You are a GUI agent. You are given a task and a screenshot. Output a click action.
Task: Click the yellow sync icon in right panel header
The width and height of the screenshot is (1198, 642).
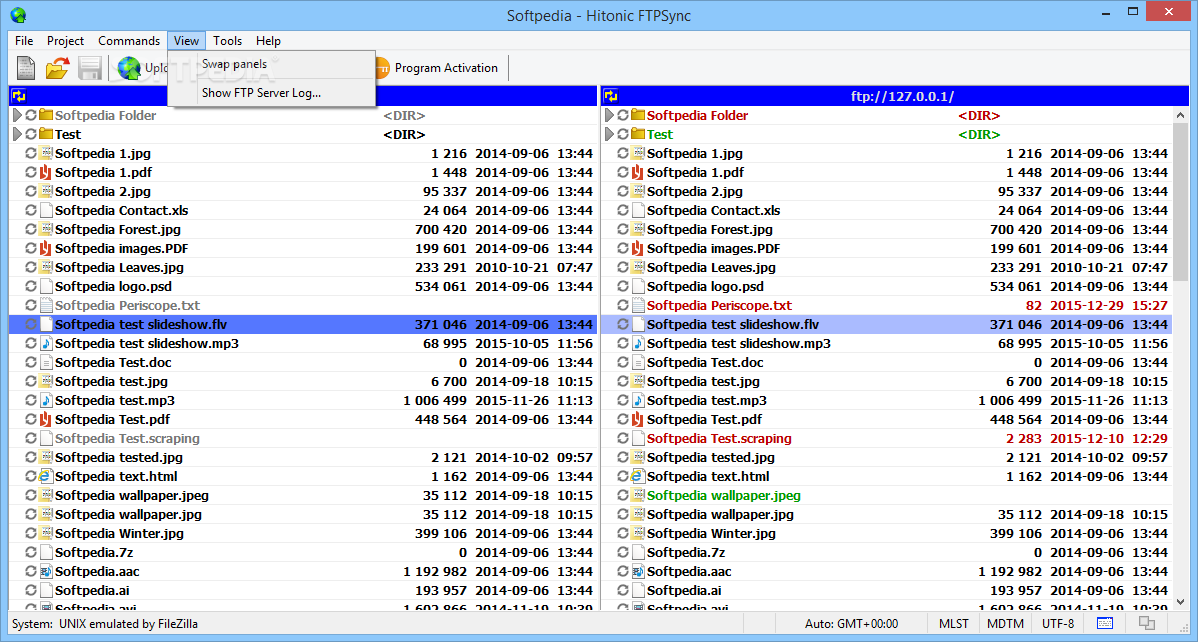pos(610,96)
